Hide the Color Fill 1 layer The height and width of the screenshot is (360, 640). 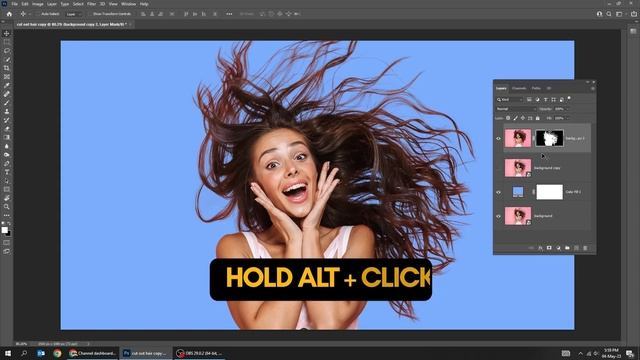click(x=498, y=192)
